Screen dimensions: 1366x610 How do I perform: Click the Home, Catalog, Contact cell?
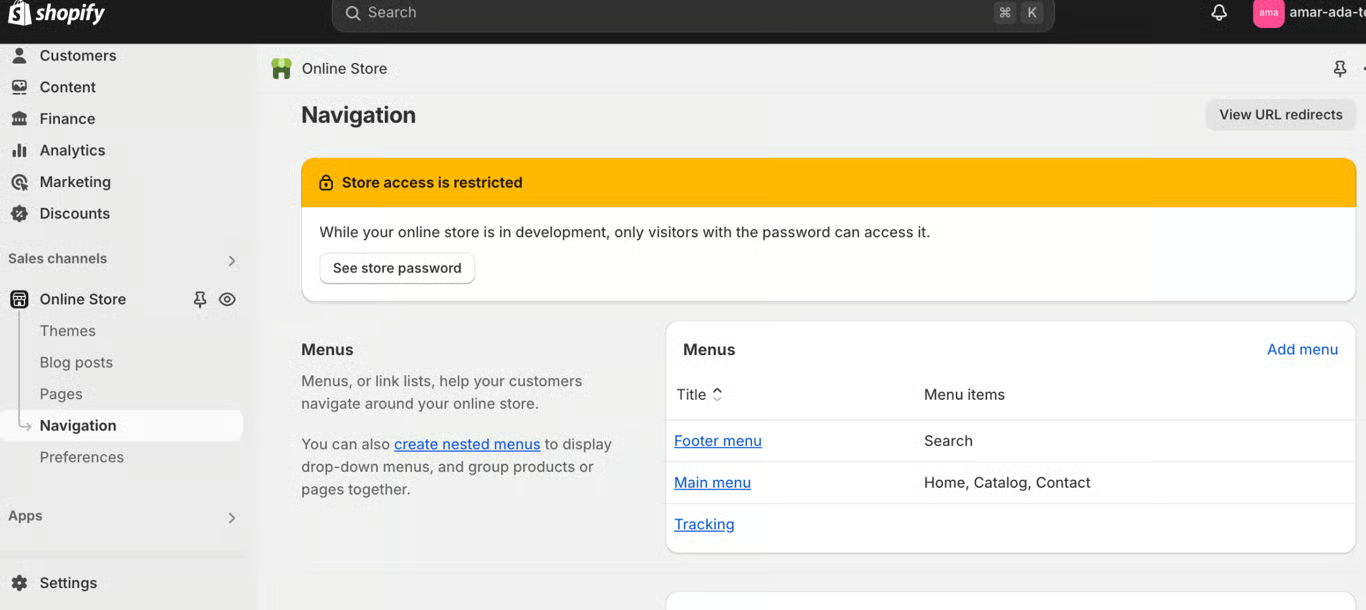tap(1007, 483)
